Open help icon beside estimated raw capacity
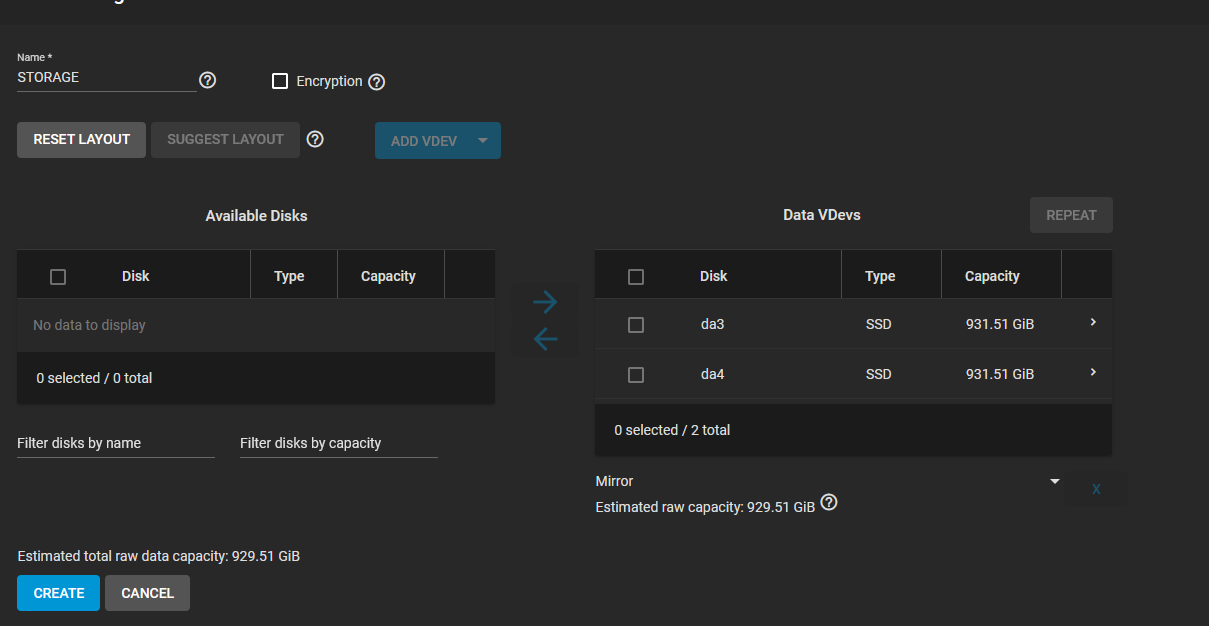The image size is (1209, 626). (828, 502)
